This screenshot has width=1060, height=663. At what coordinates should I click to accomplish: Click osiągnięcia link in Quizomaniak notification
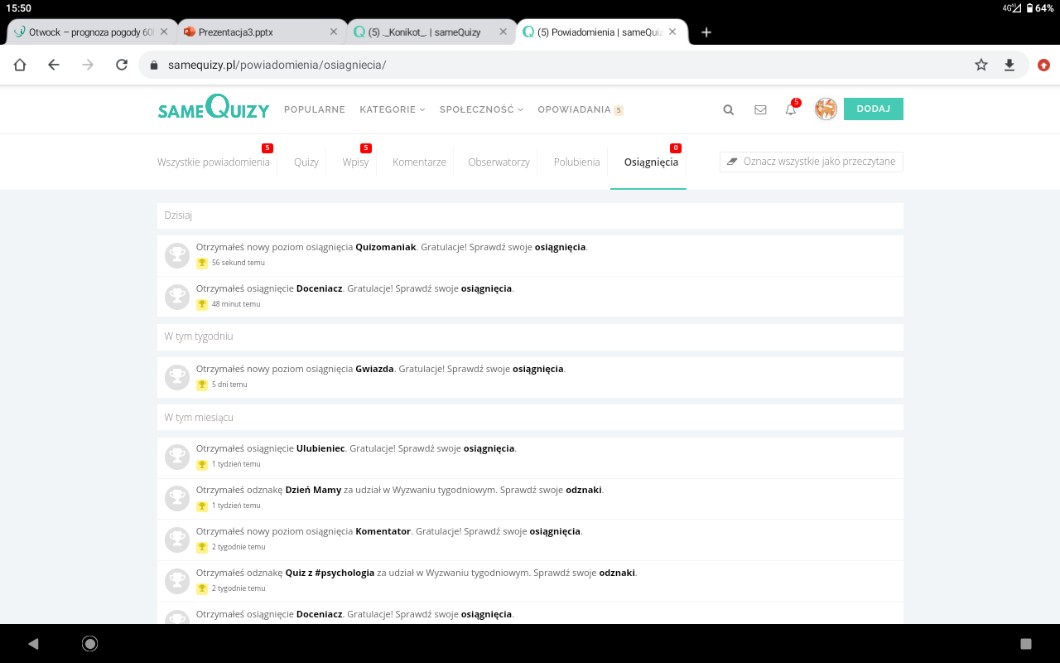coord(560,247)
